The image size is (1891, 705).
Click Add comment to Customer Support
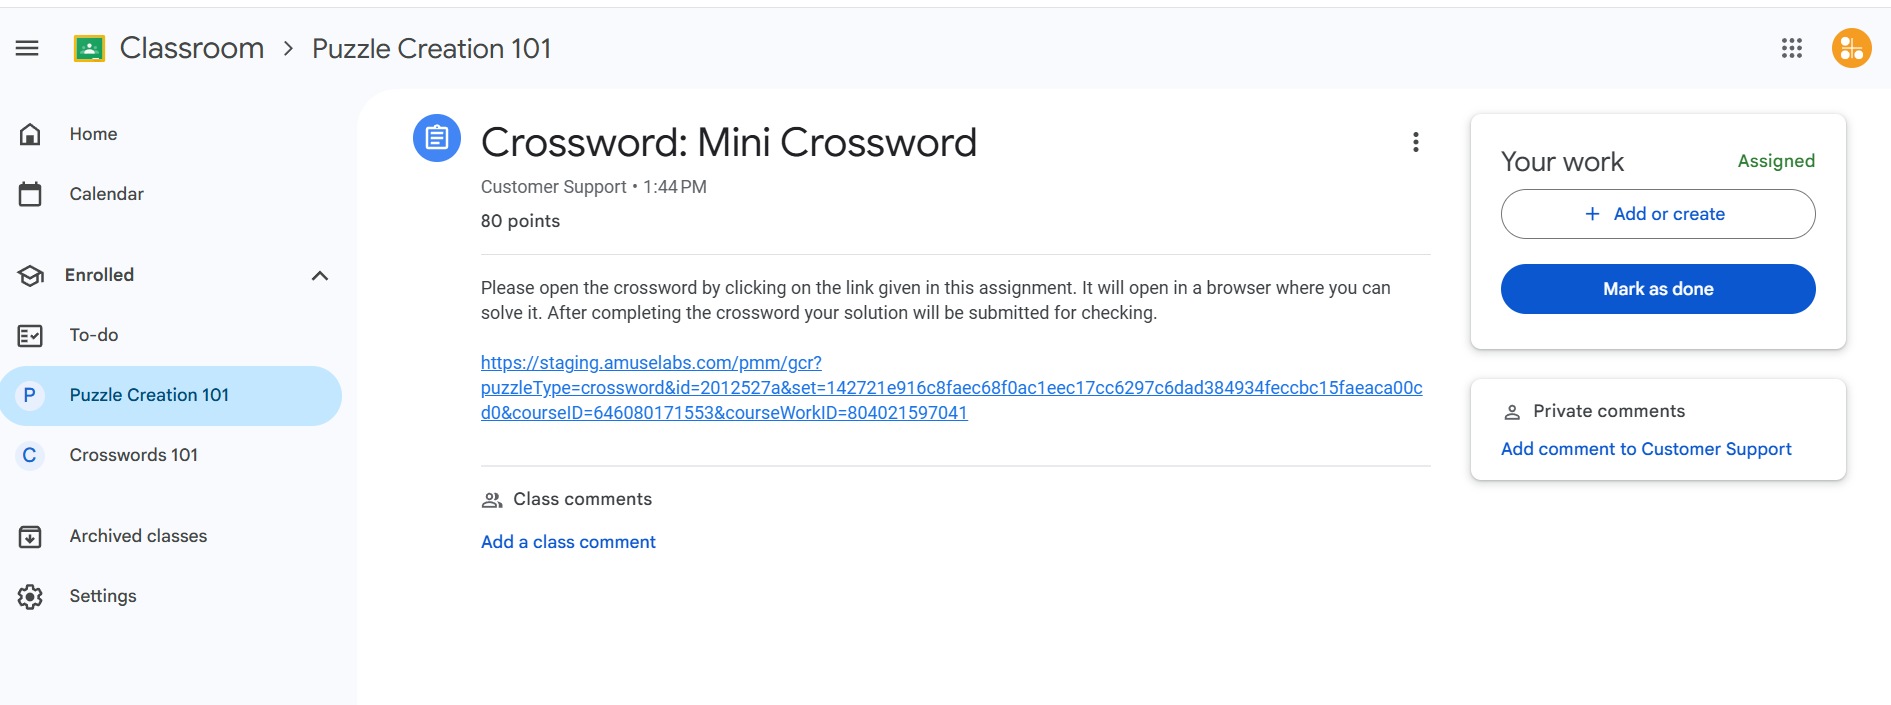click(1645, 449)
